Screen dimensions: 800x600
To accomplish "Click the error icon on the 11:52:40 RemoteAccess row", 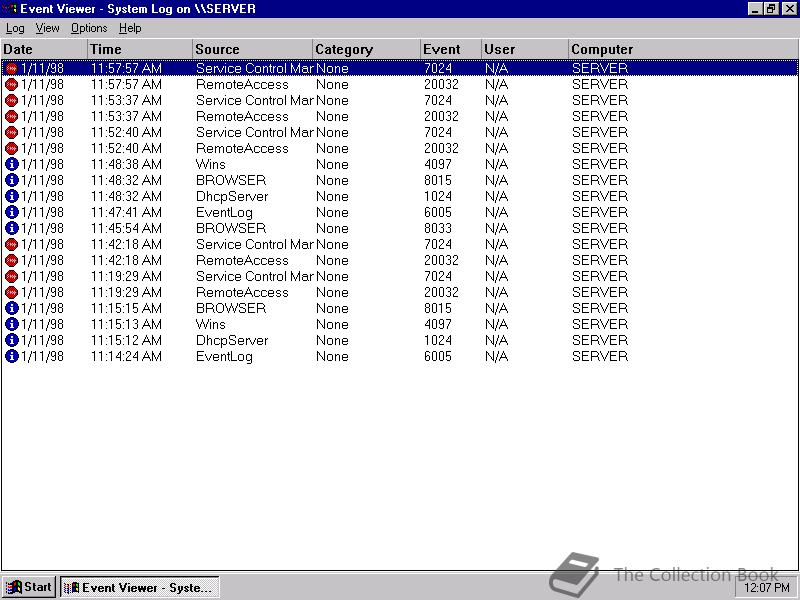I will pyautogui.click(x=11, y=148).
